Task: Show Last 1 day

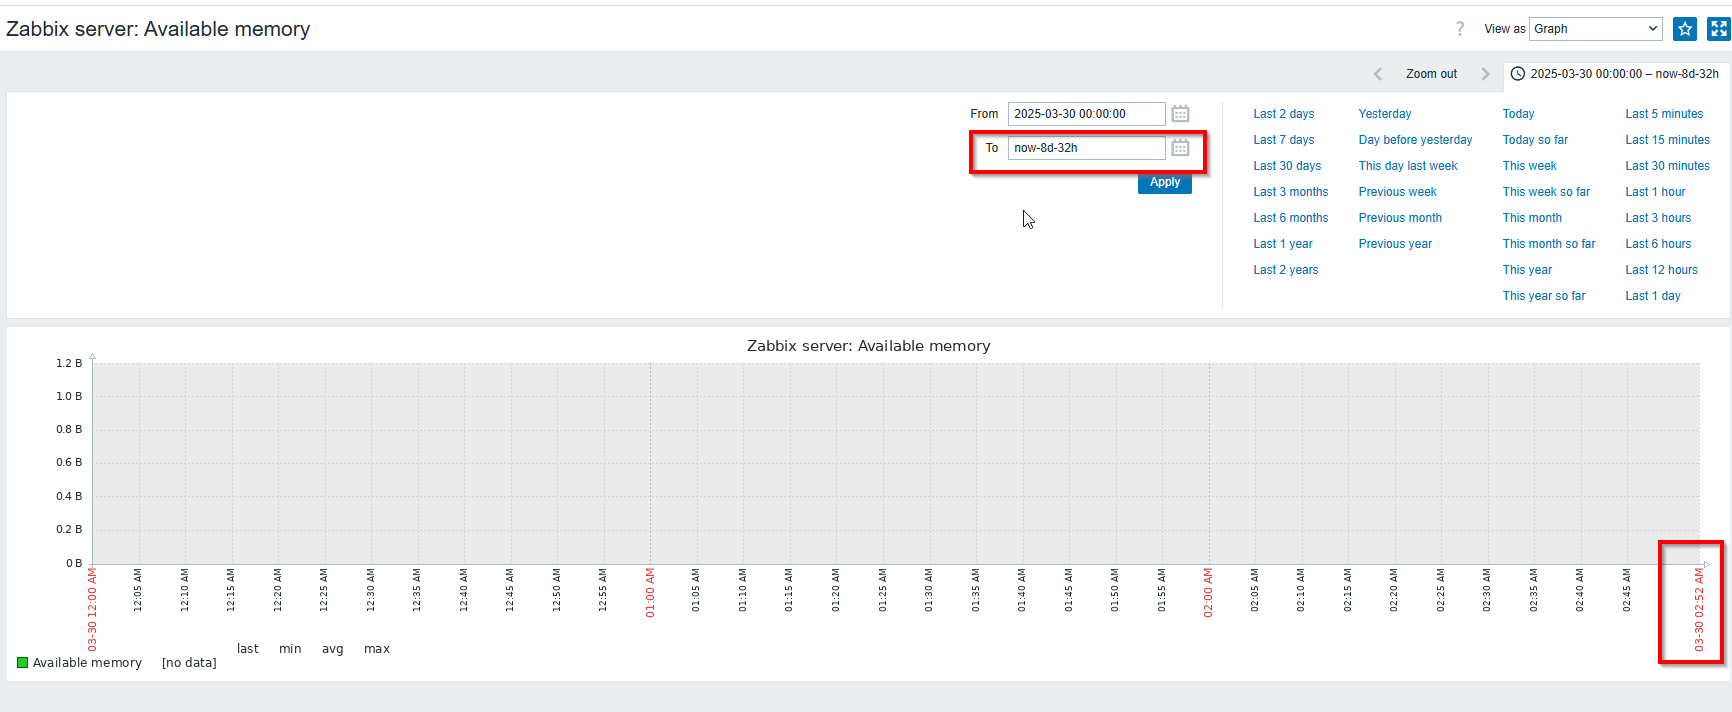Action: (x=1653, y=296)
